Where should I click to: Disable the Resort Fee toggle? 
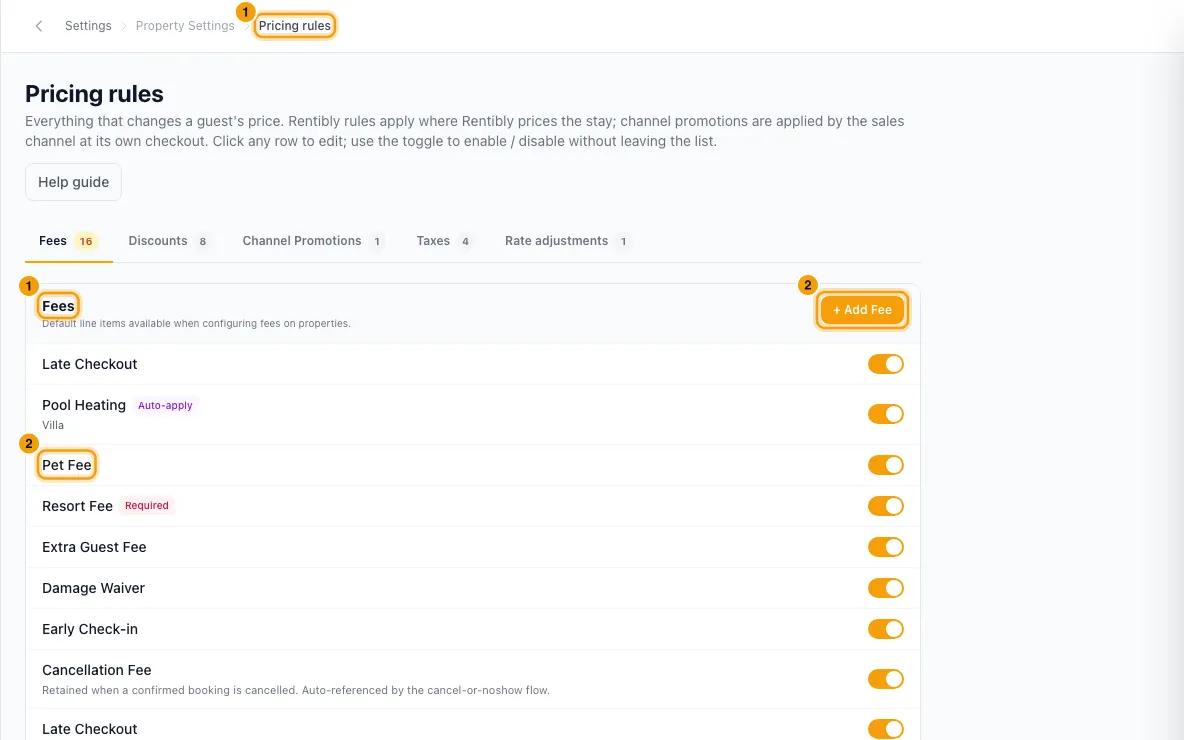[885, 506]
